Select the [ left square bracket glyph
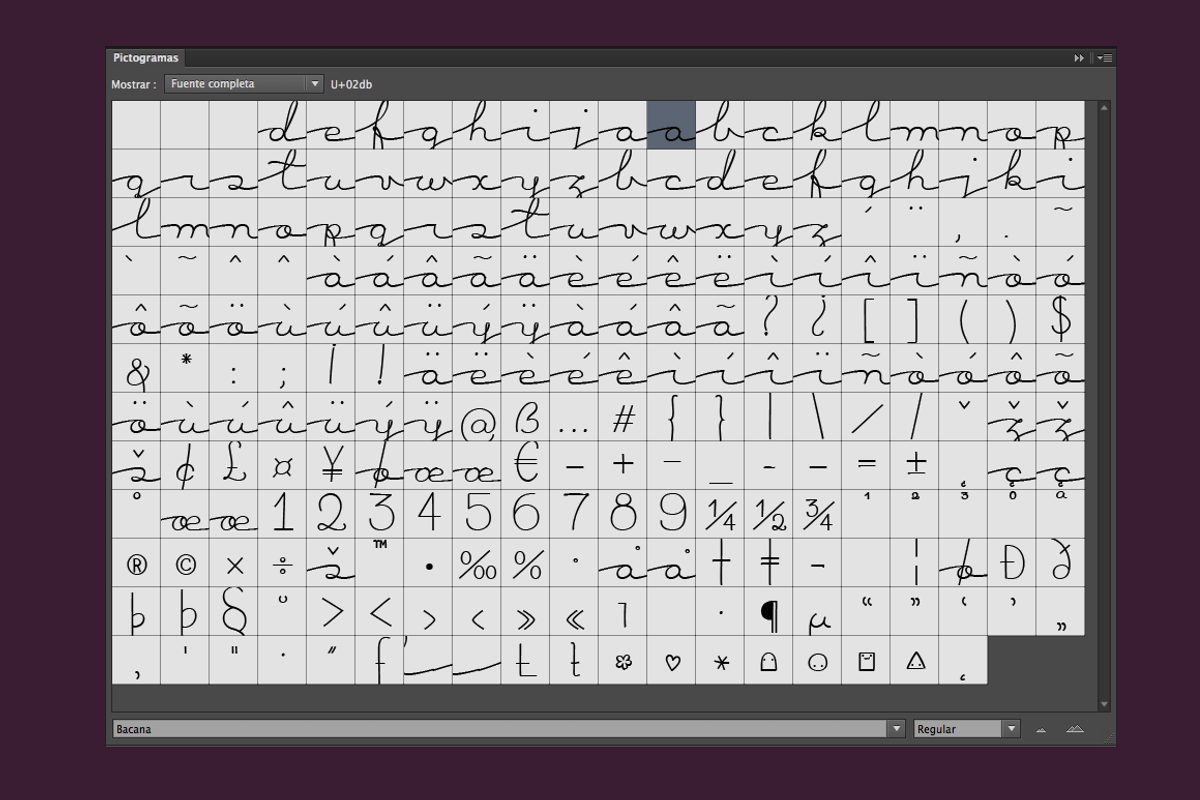1200x800 pixels. click(866, 320)
